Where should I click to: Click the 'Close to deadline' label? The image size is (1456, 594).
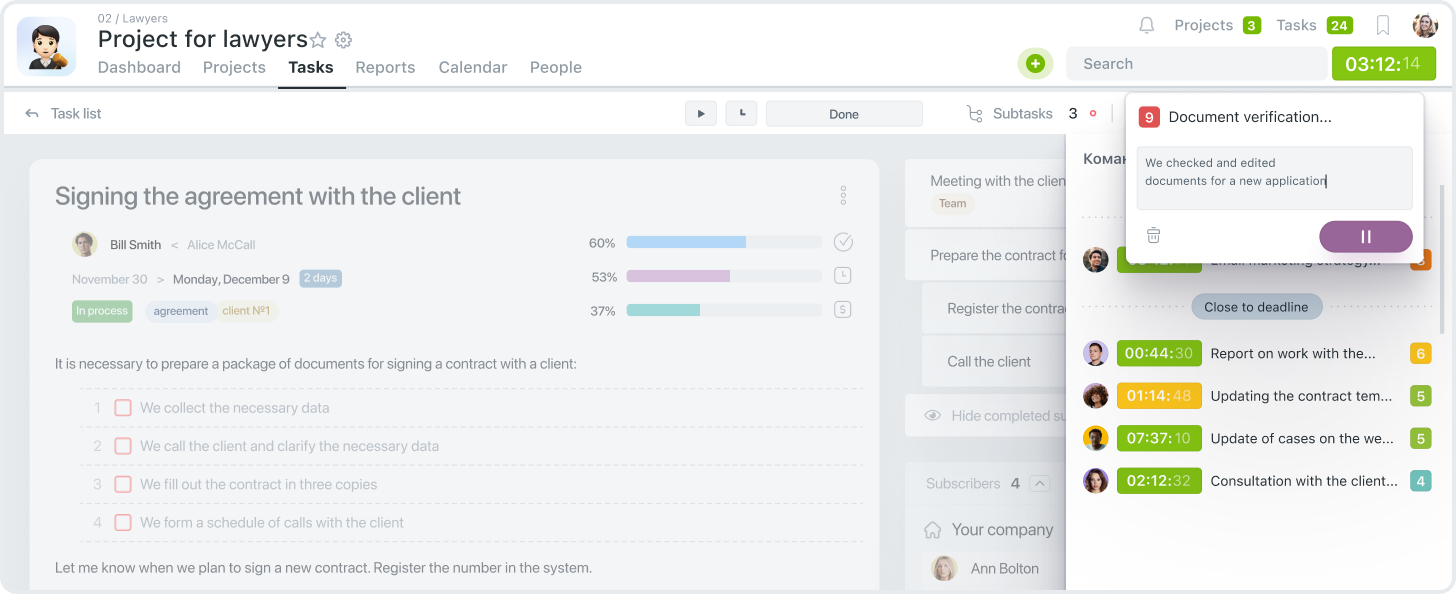(1255, 307)
